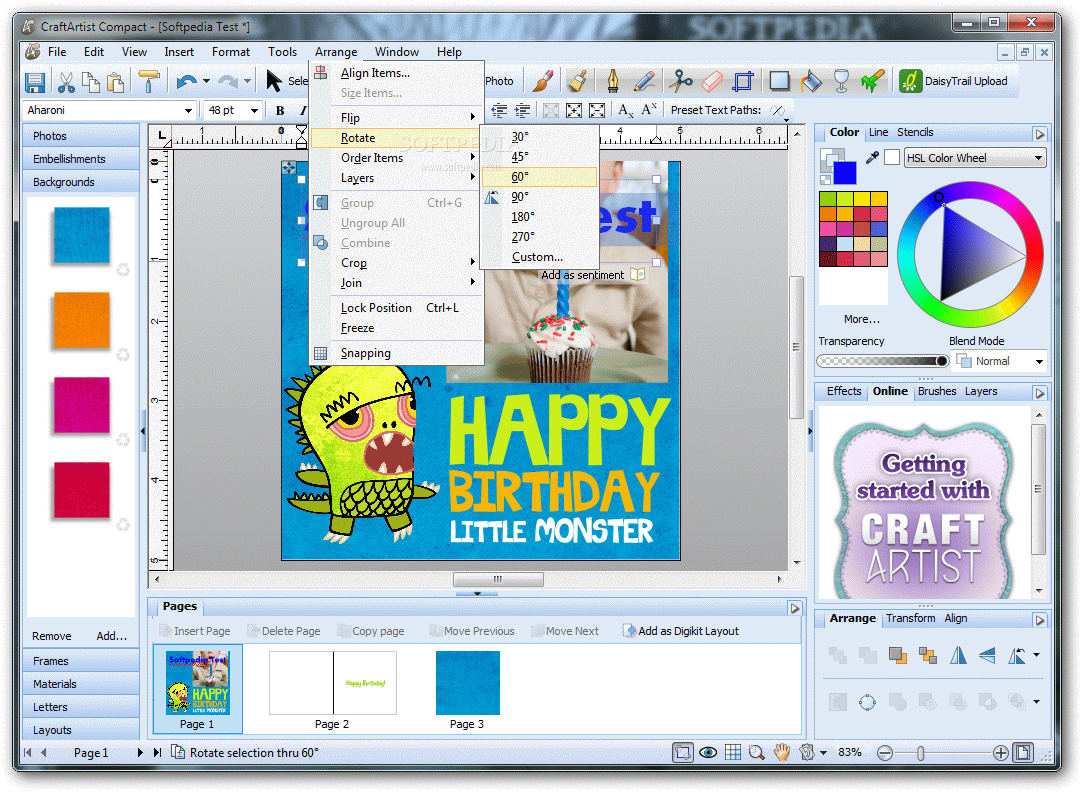Screen dimensions: 1082x792
Task: Pick the orange background swatch
Action: (x=81, y=320)
